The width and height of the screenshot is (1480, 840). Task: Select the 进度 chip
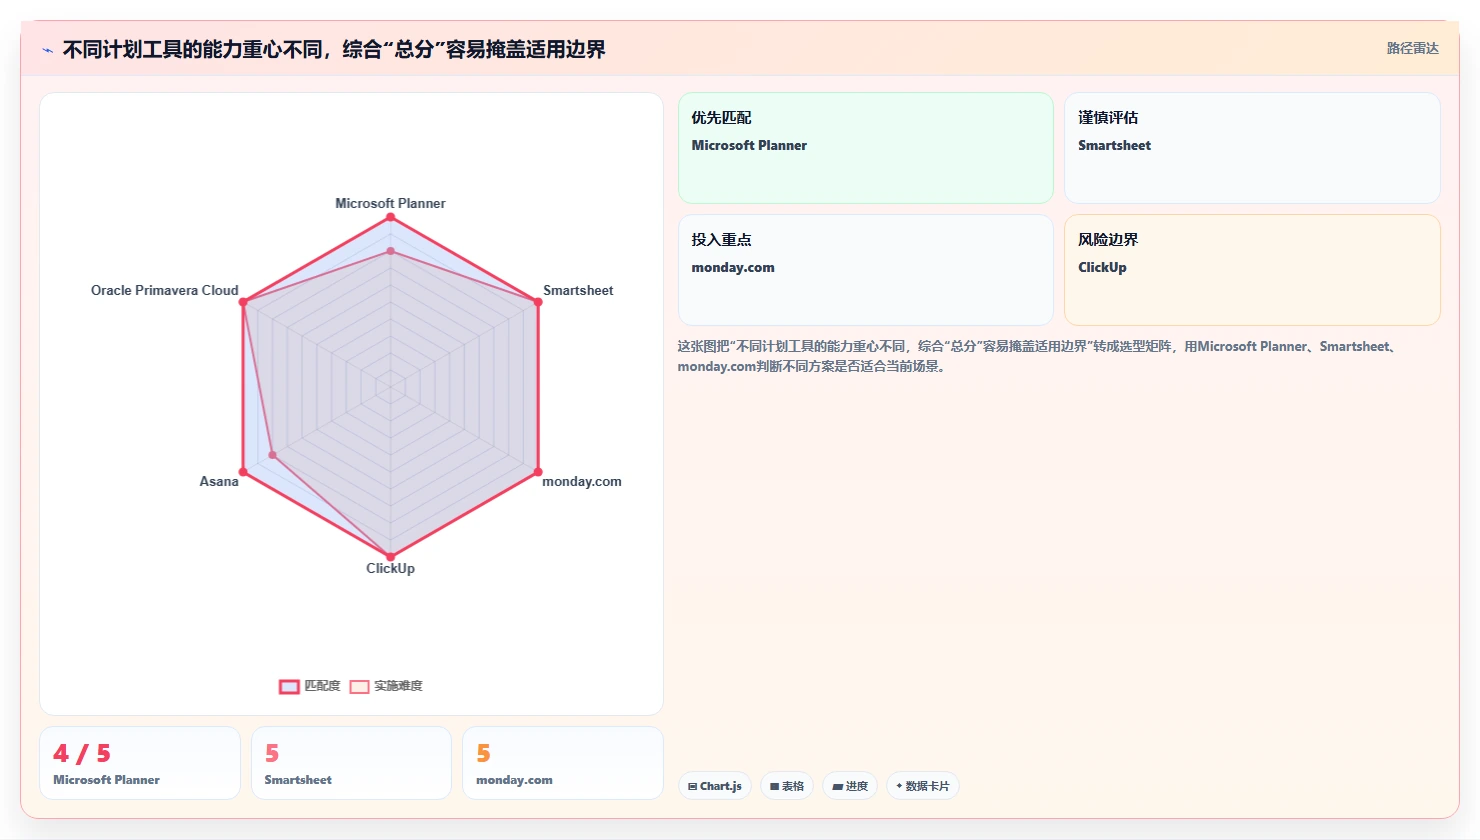pos(850,786)
